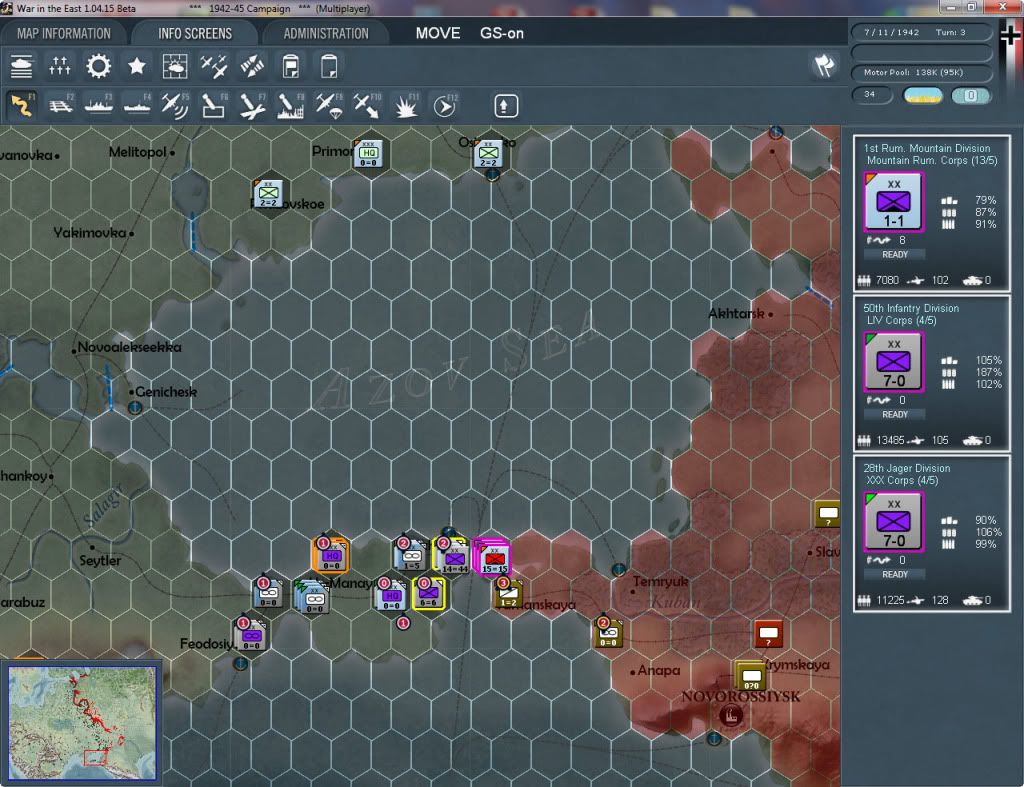1024x787 pixels.
Task: Click the blue and yellow weather indicator
Action: coord(922,96)
